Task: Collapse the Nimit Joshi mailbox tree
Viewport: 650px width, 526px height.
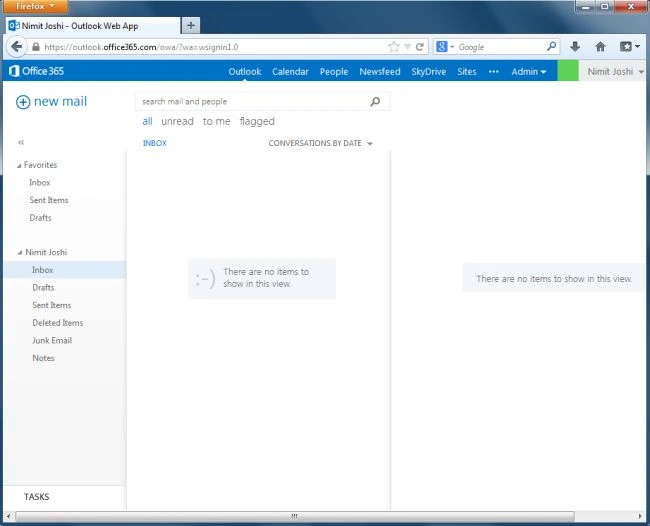Action: tap(19, 252)
